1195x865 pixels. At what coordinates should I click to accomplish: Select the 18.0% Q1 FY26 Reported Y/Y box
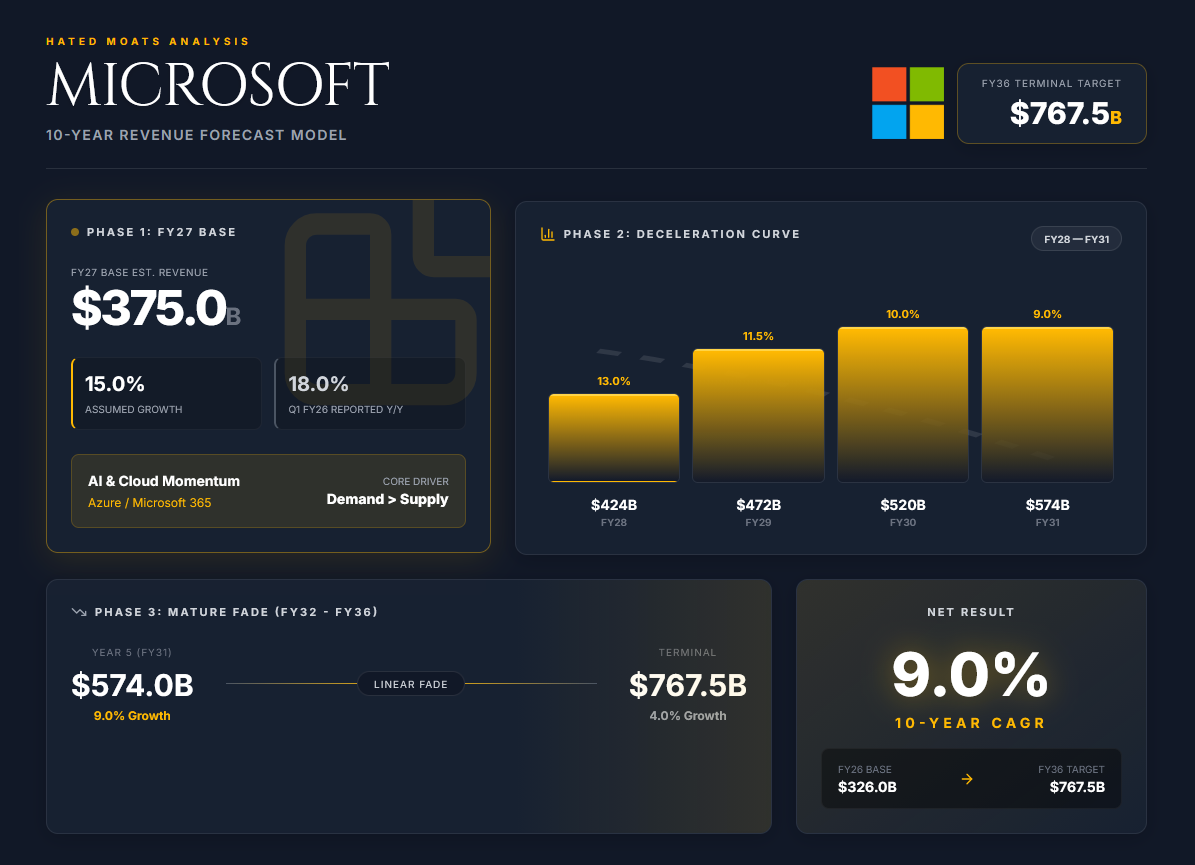[370, 393]
